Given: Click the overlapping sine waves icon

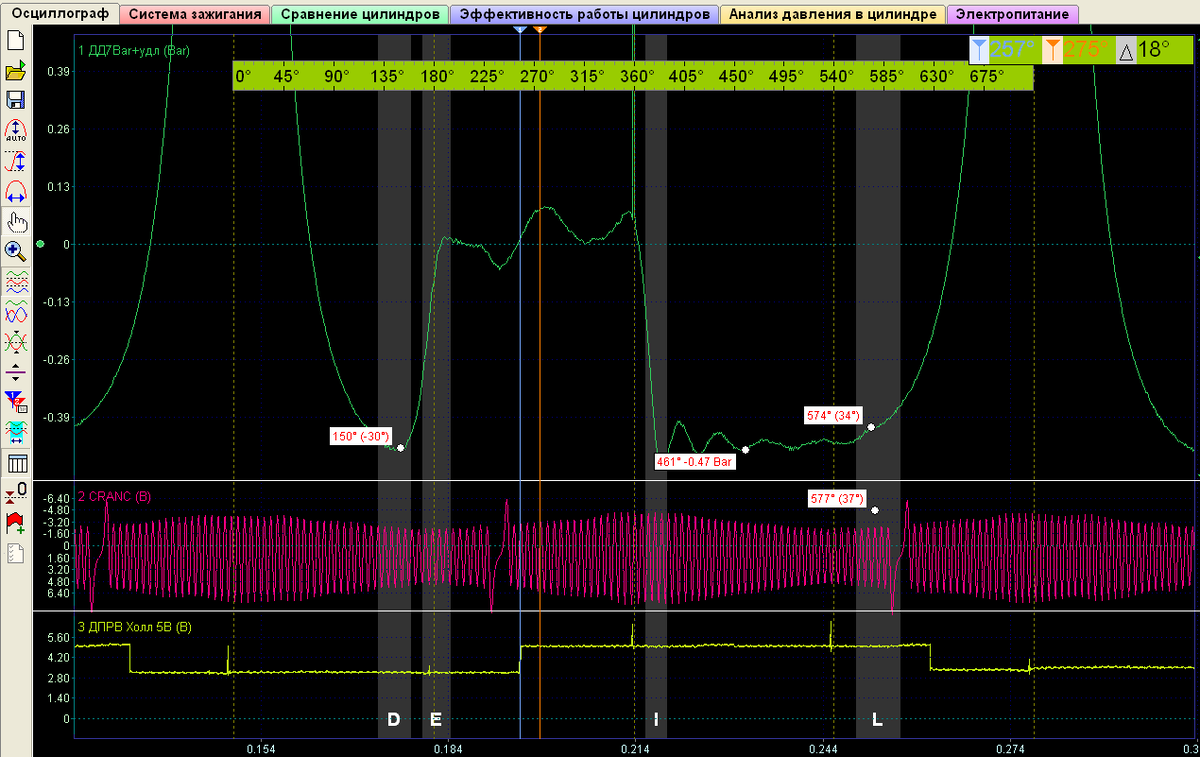Looking at the screenshot, I should pos(15,311).
